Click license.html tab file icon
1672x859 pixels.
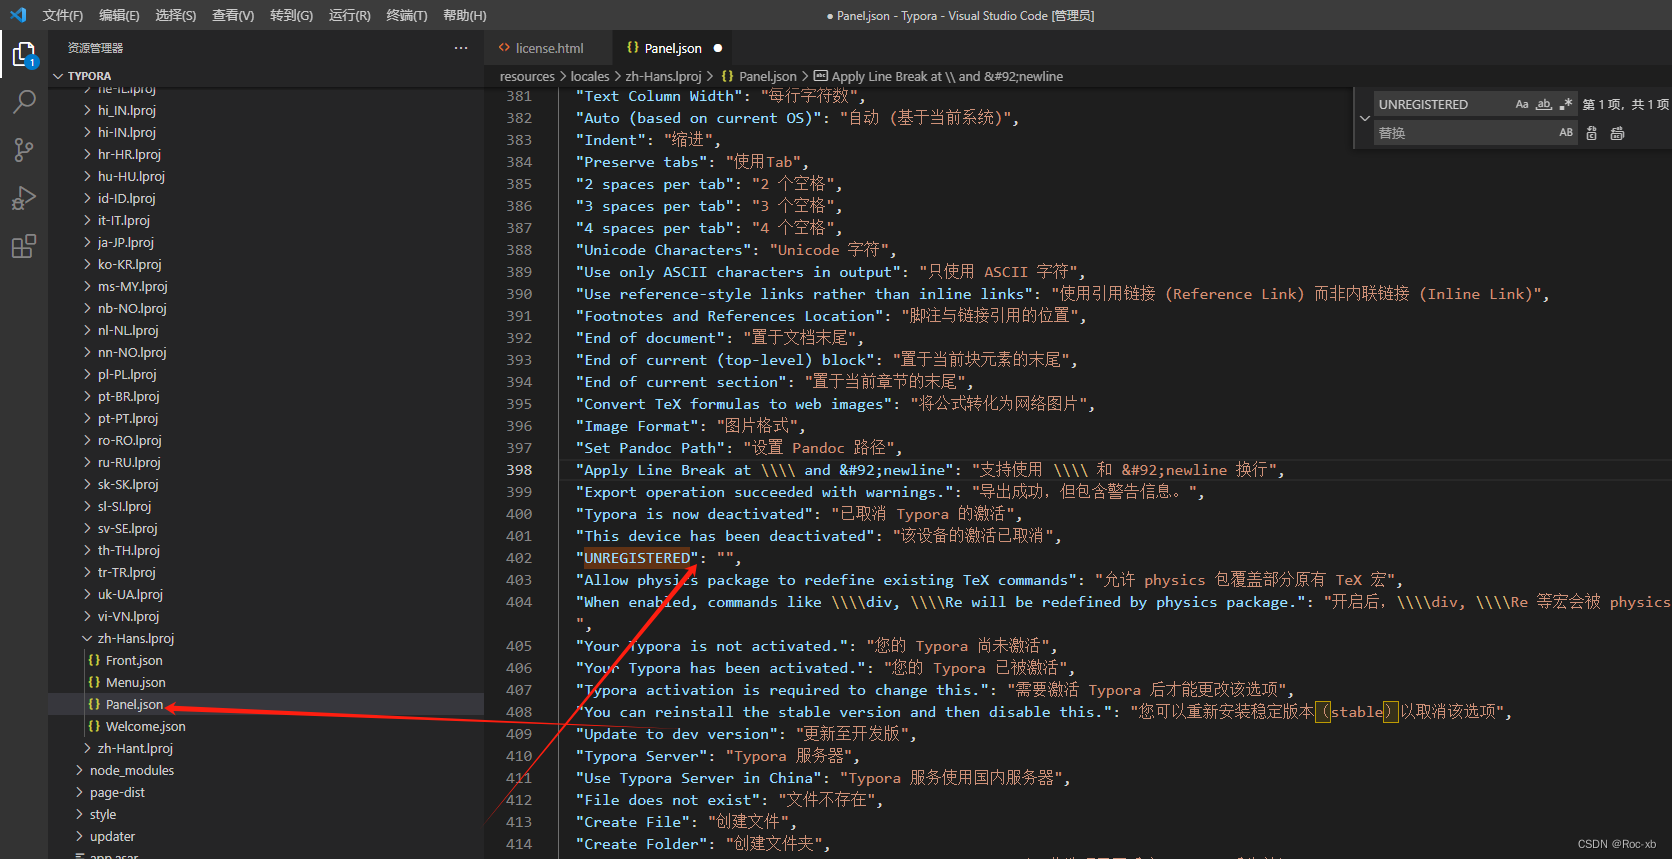point(504,48)
